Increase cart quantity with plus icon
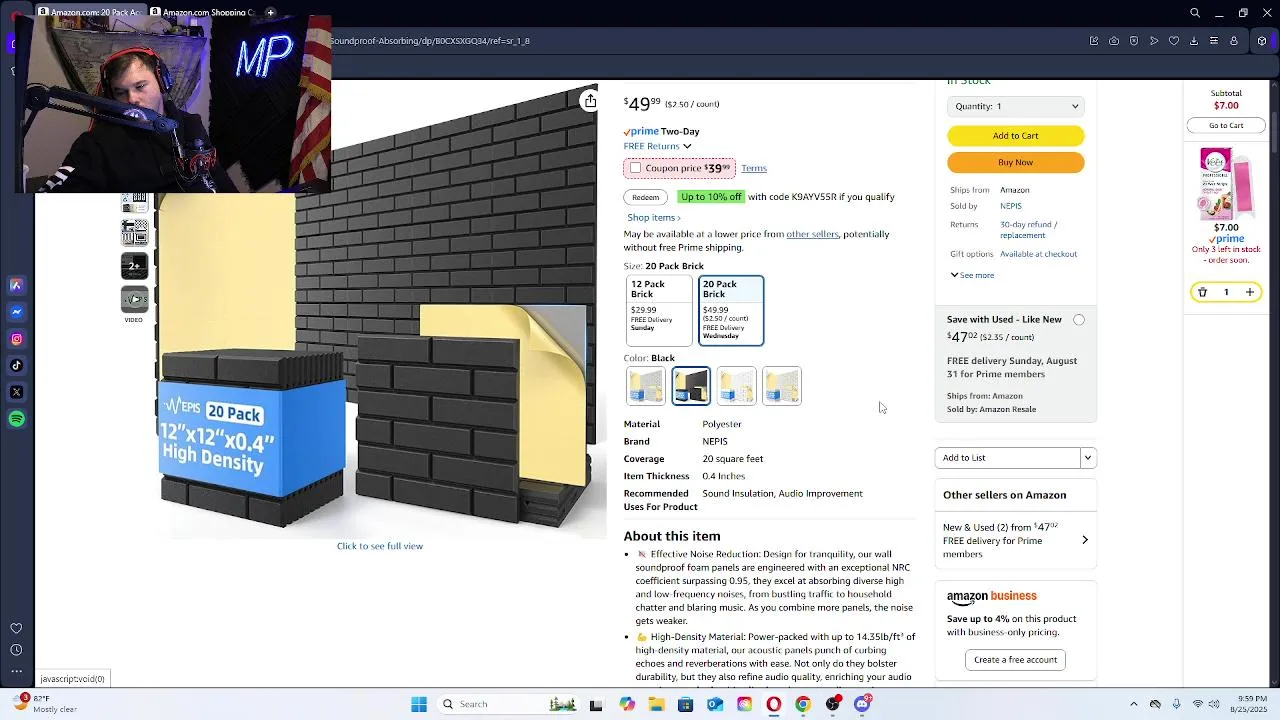This screenshot has width=1280, height=720. click(x=1249, y=292)
